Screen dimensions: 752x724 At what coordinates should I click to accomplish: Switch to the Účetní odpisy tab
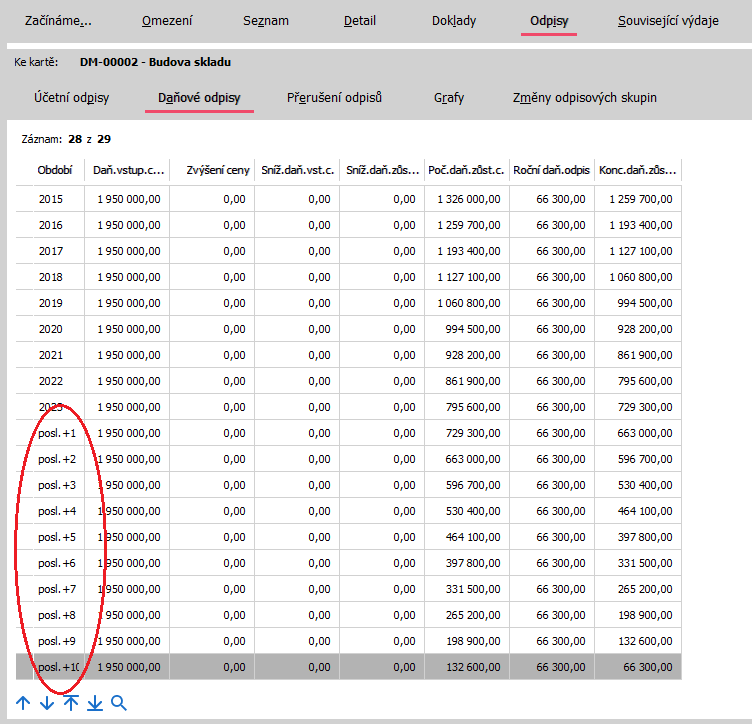pos(72,98)
